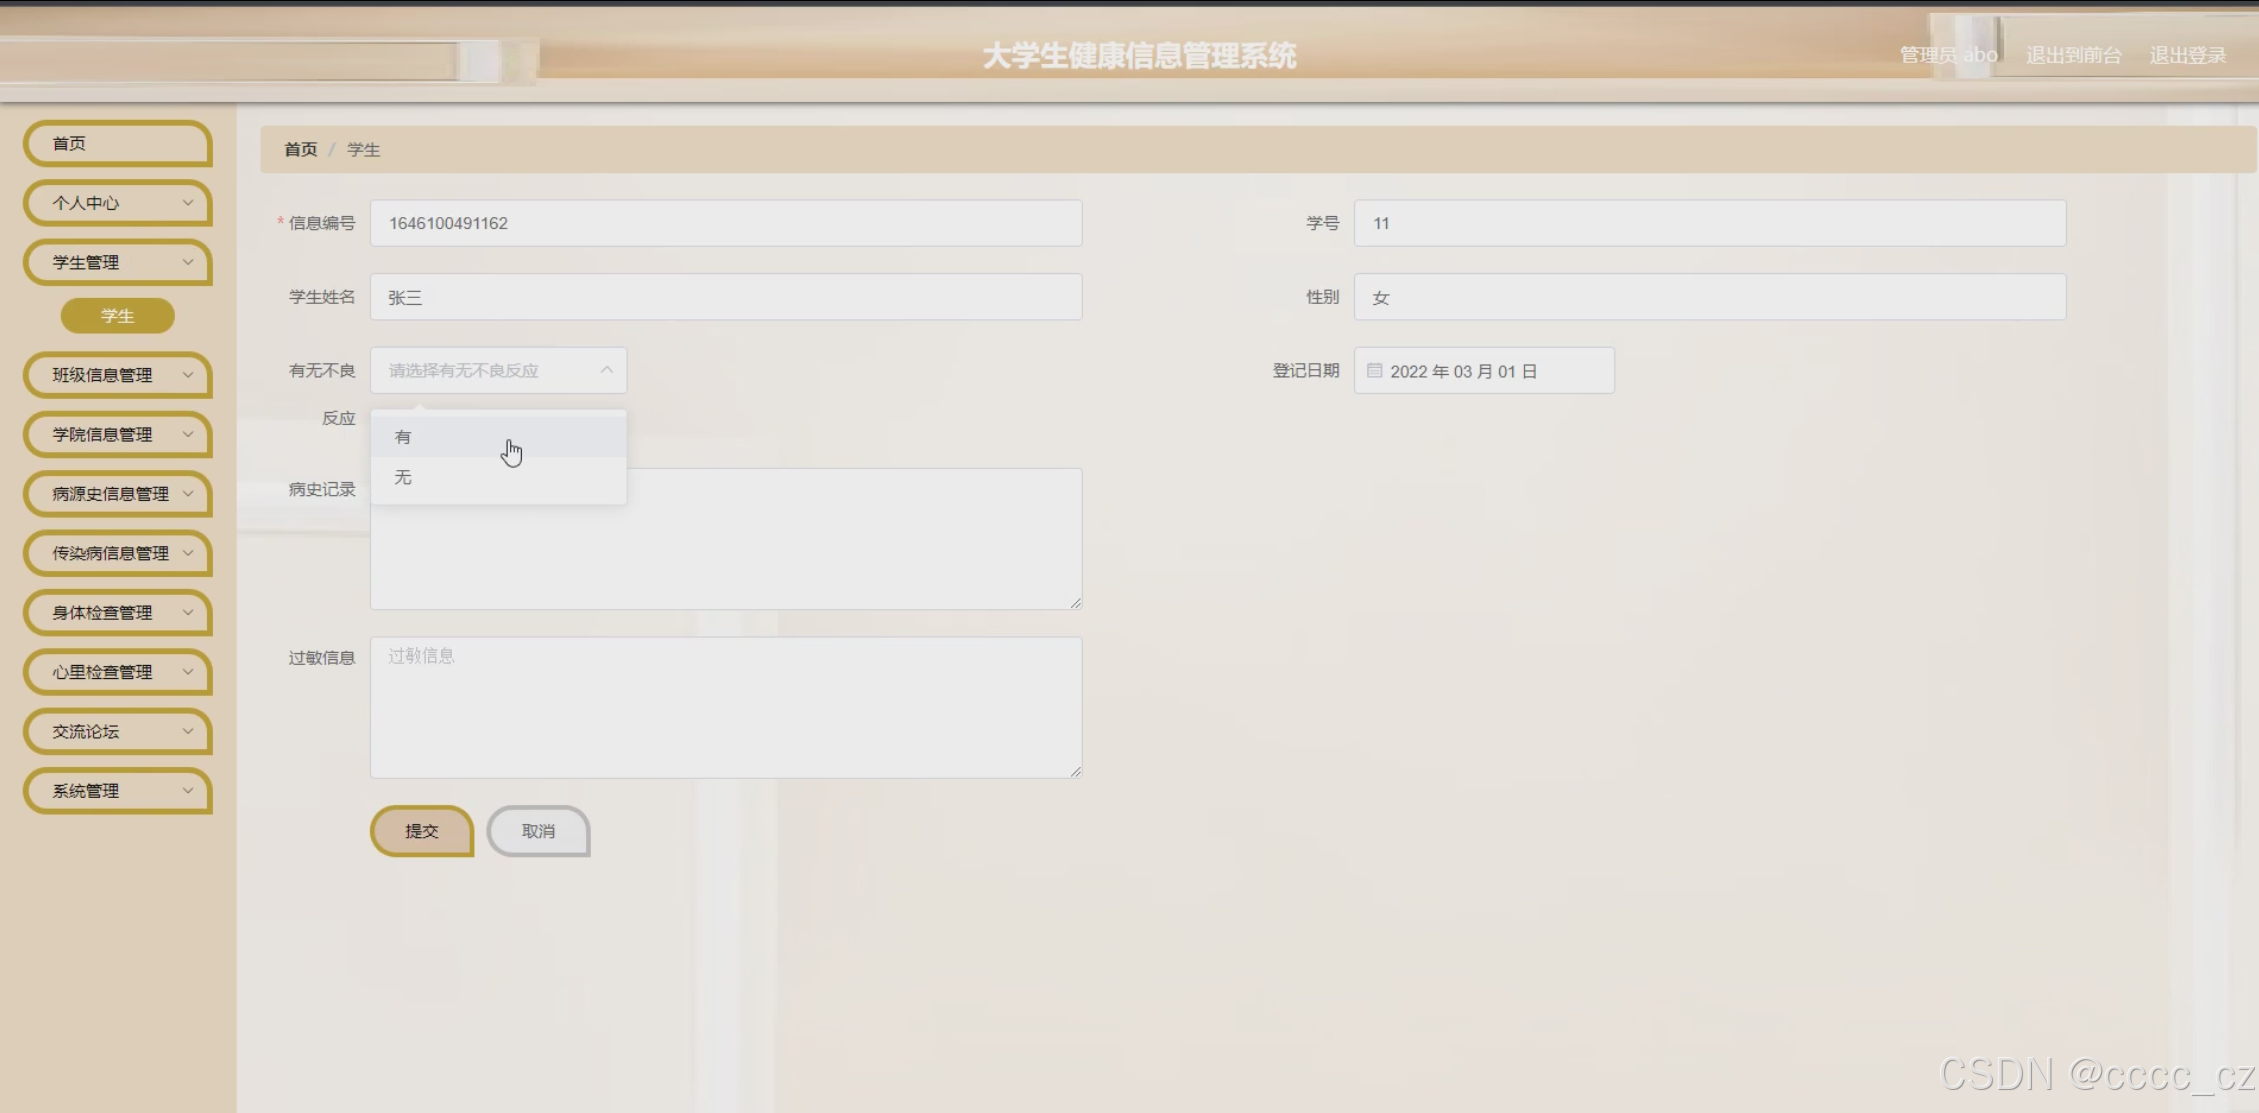Select option 无 in dropdown list

tap(403, 477)
